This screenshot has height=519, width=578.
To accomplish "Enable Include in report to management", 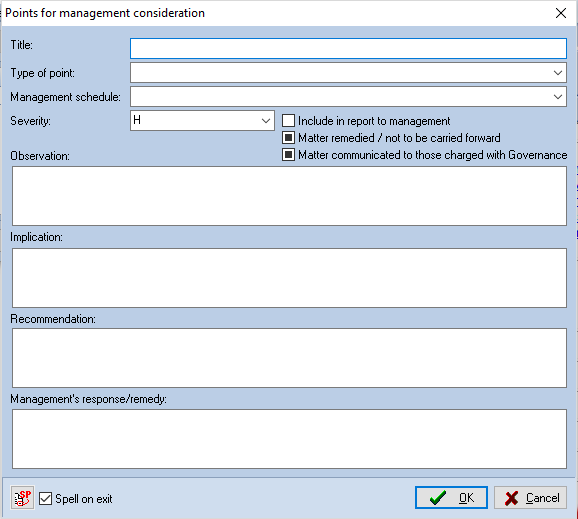I will click(288, 121).
